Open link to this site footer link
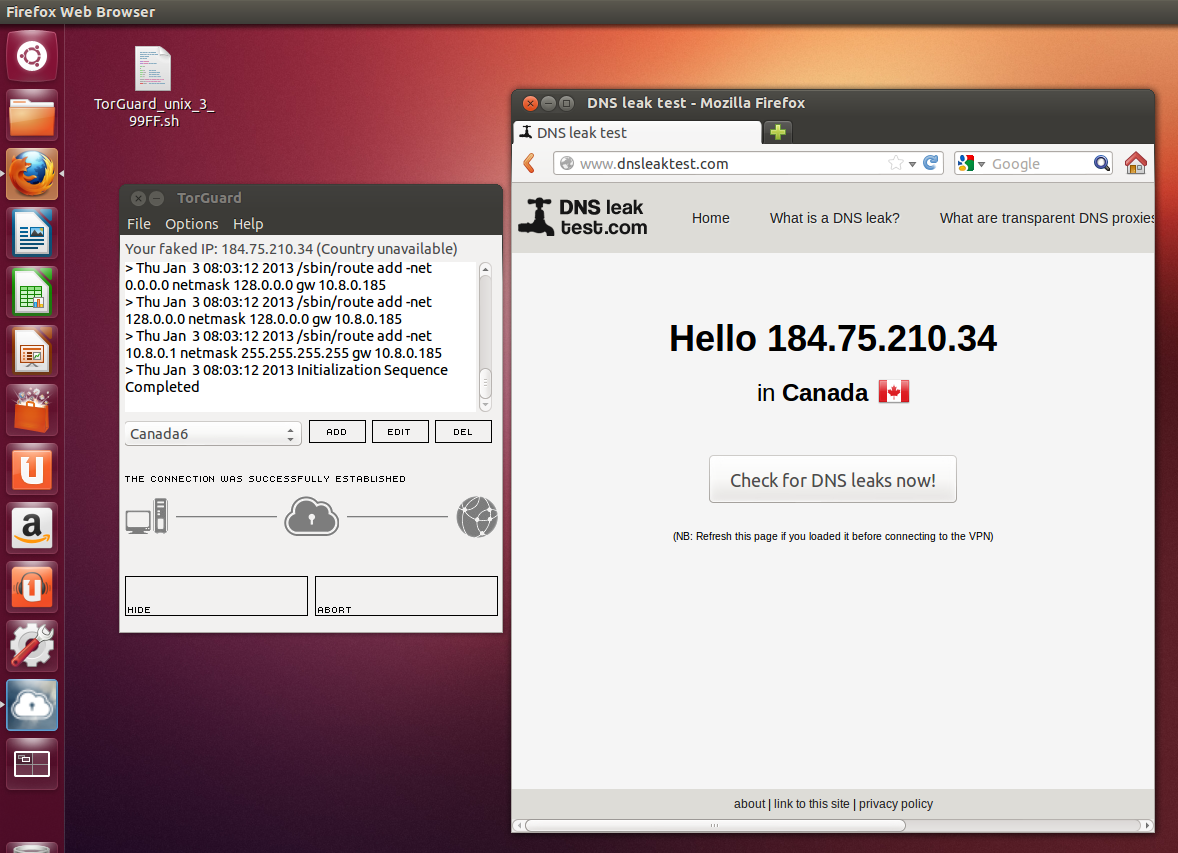1178x853 pixels. (x=811, y=803)
